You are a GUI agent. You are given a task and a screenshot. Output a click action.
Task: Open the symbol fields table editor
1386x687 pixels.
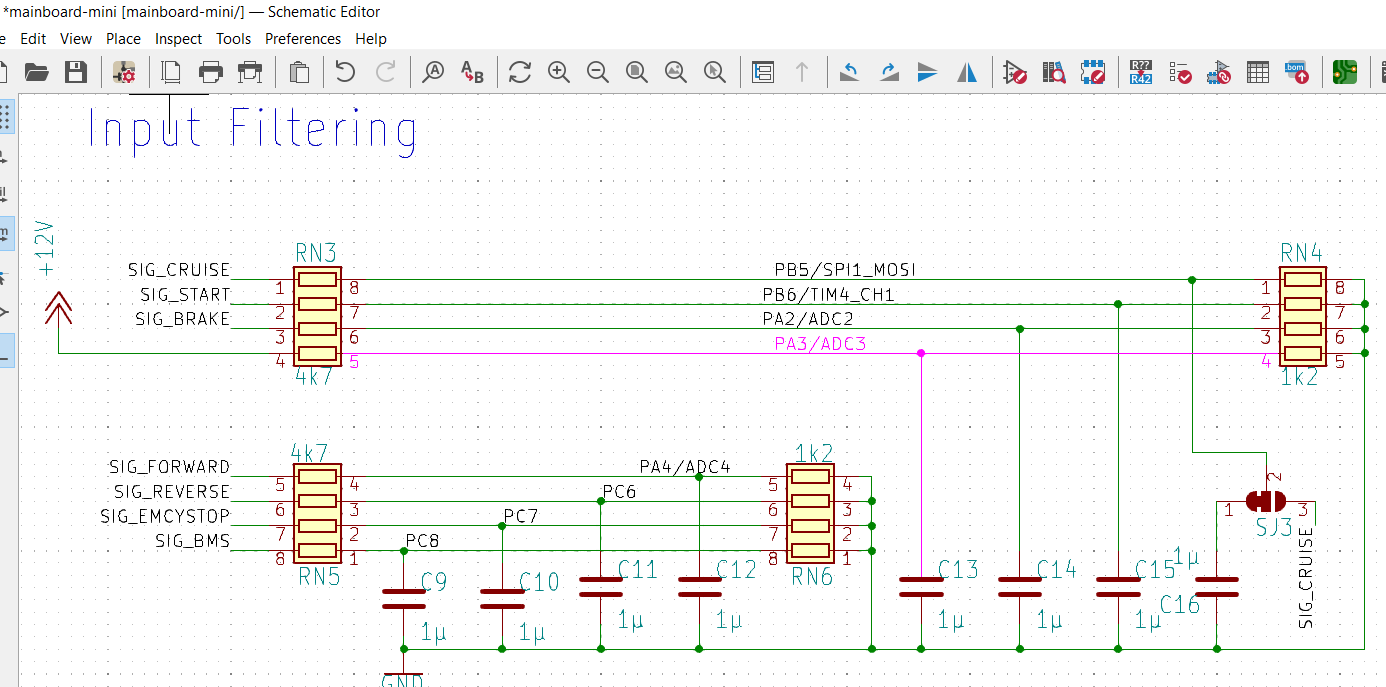click(x=1258, y=72)
